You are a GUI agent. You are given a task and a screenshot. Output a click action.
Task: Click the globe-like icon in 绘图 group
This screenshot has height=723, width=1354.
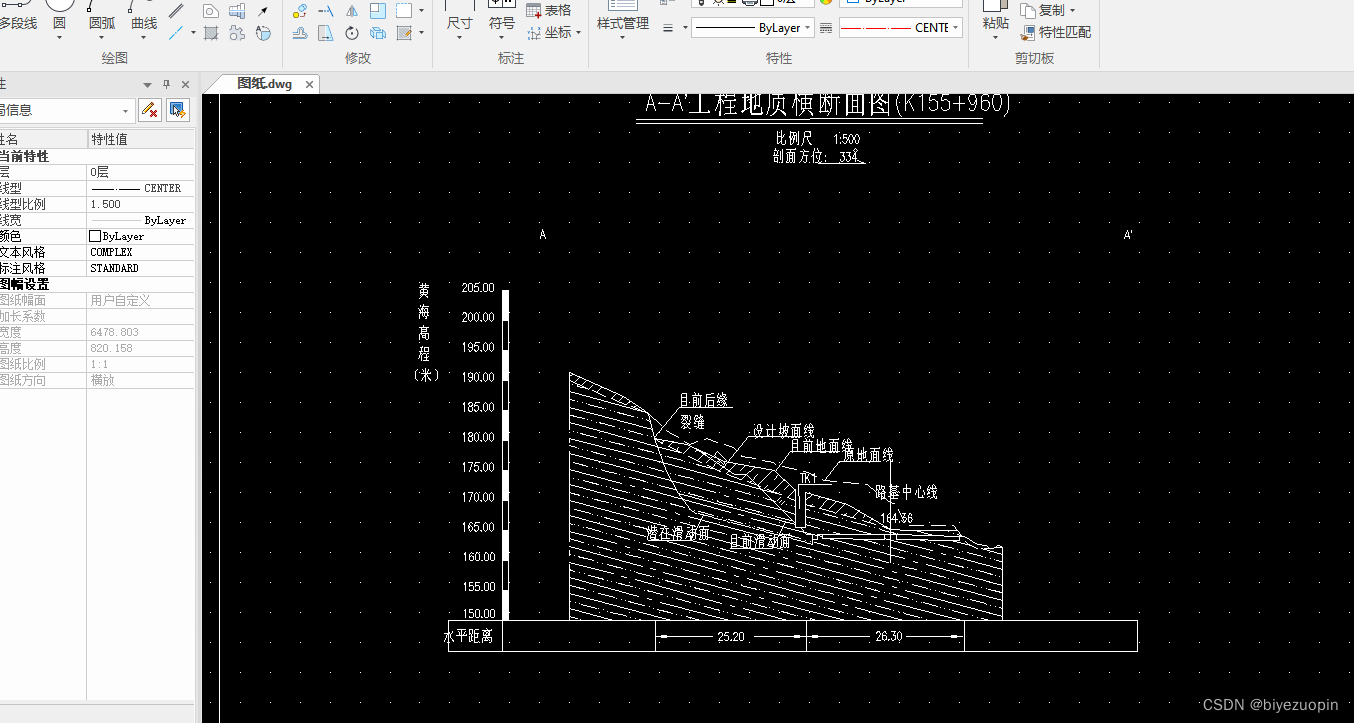tap(263, 33)
